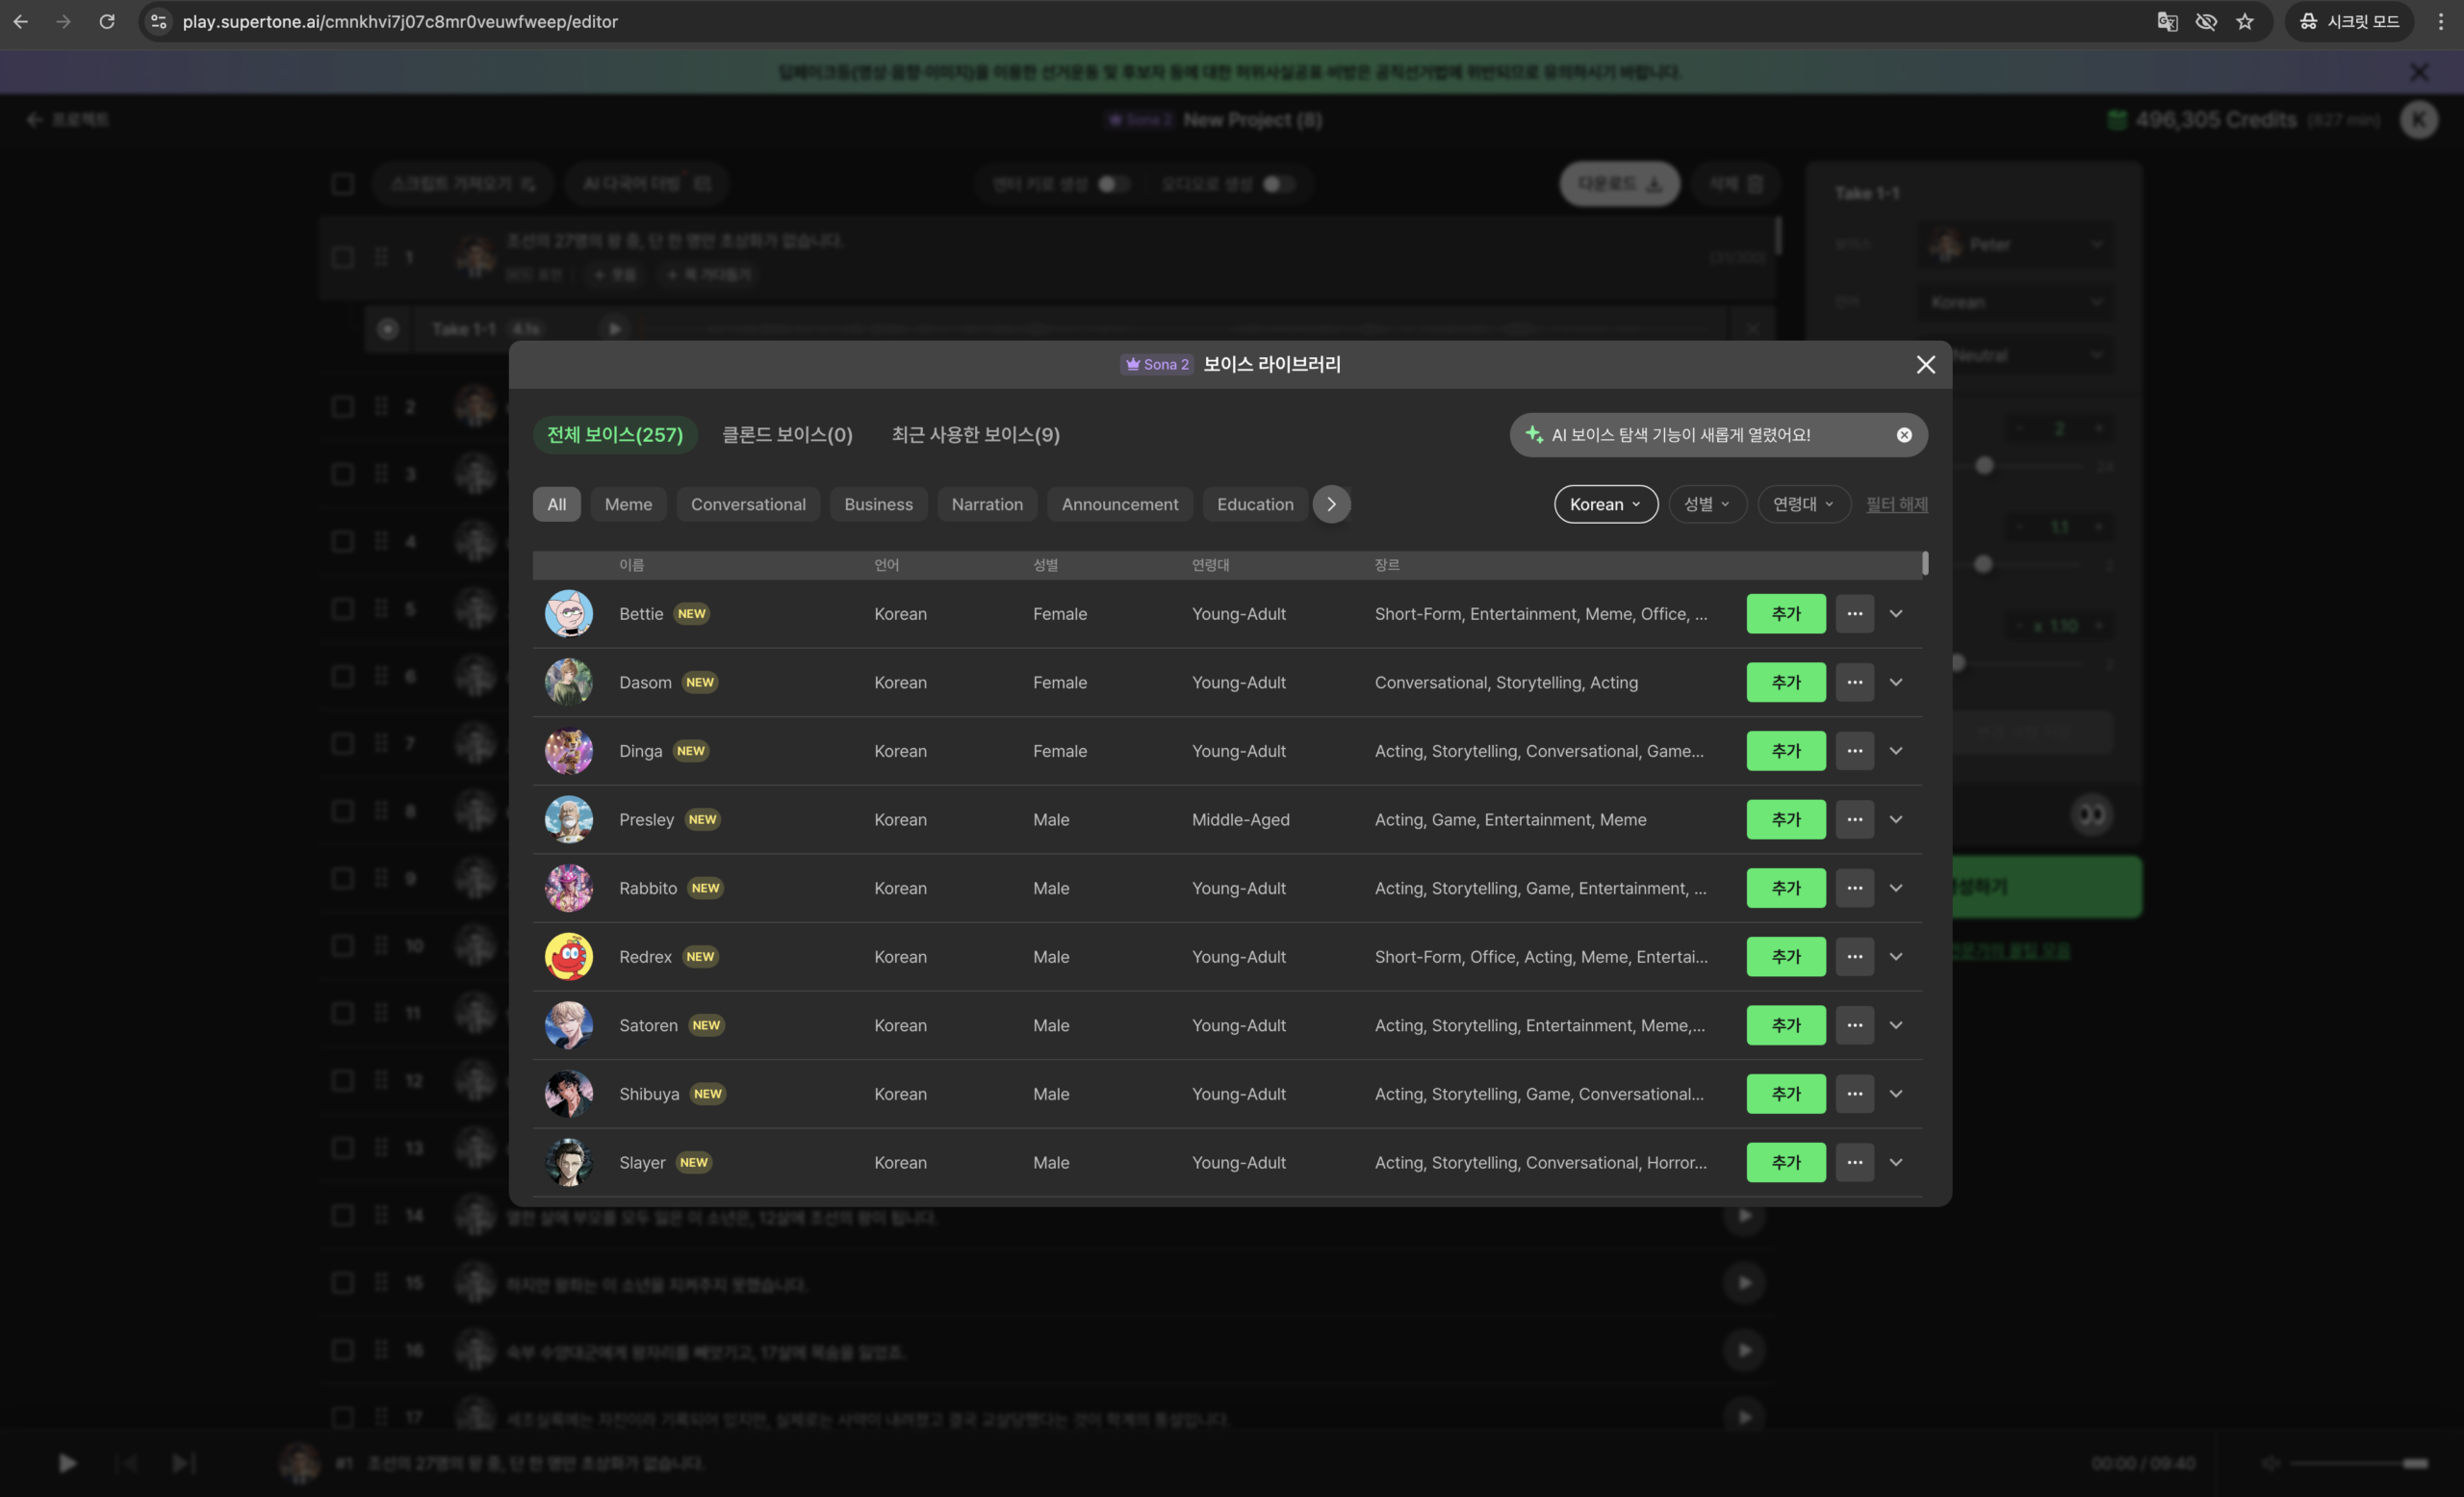Open more options for Slayer
The height and width of the screenshot is (1497, 2464).
[1854, 1162]
